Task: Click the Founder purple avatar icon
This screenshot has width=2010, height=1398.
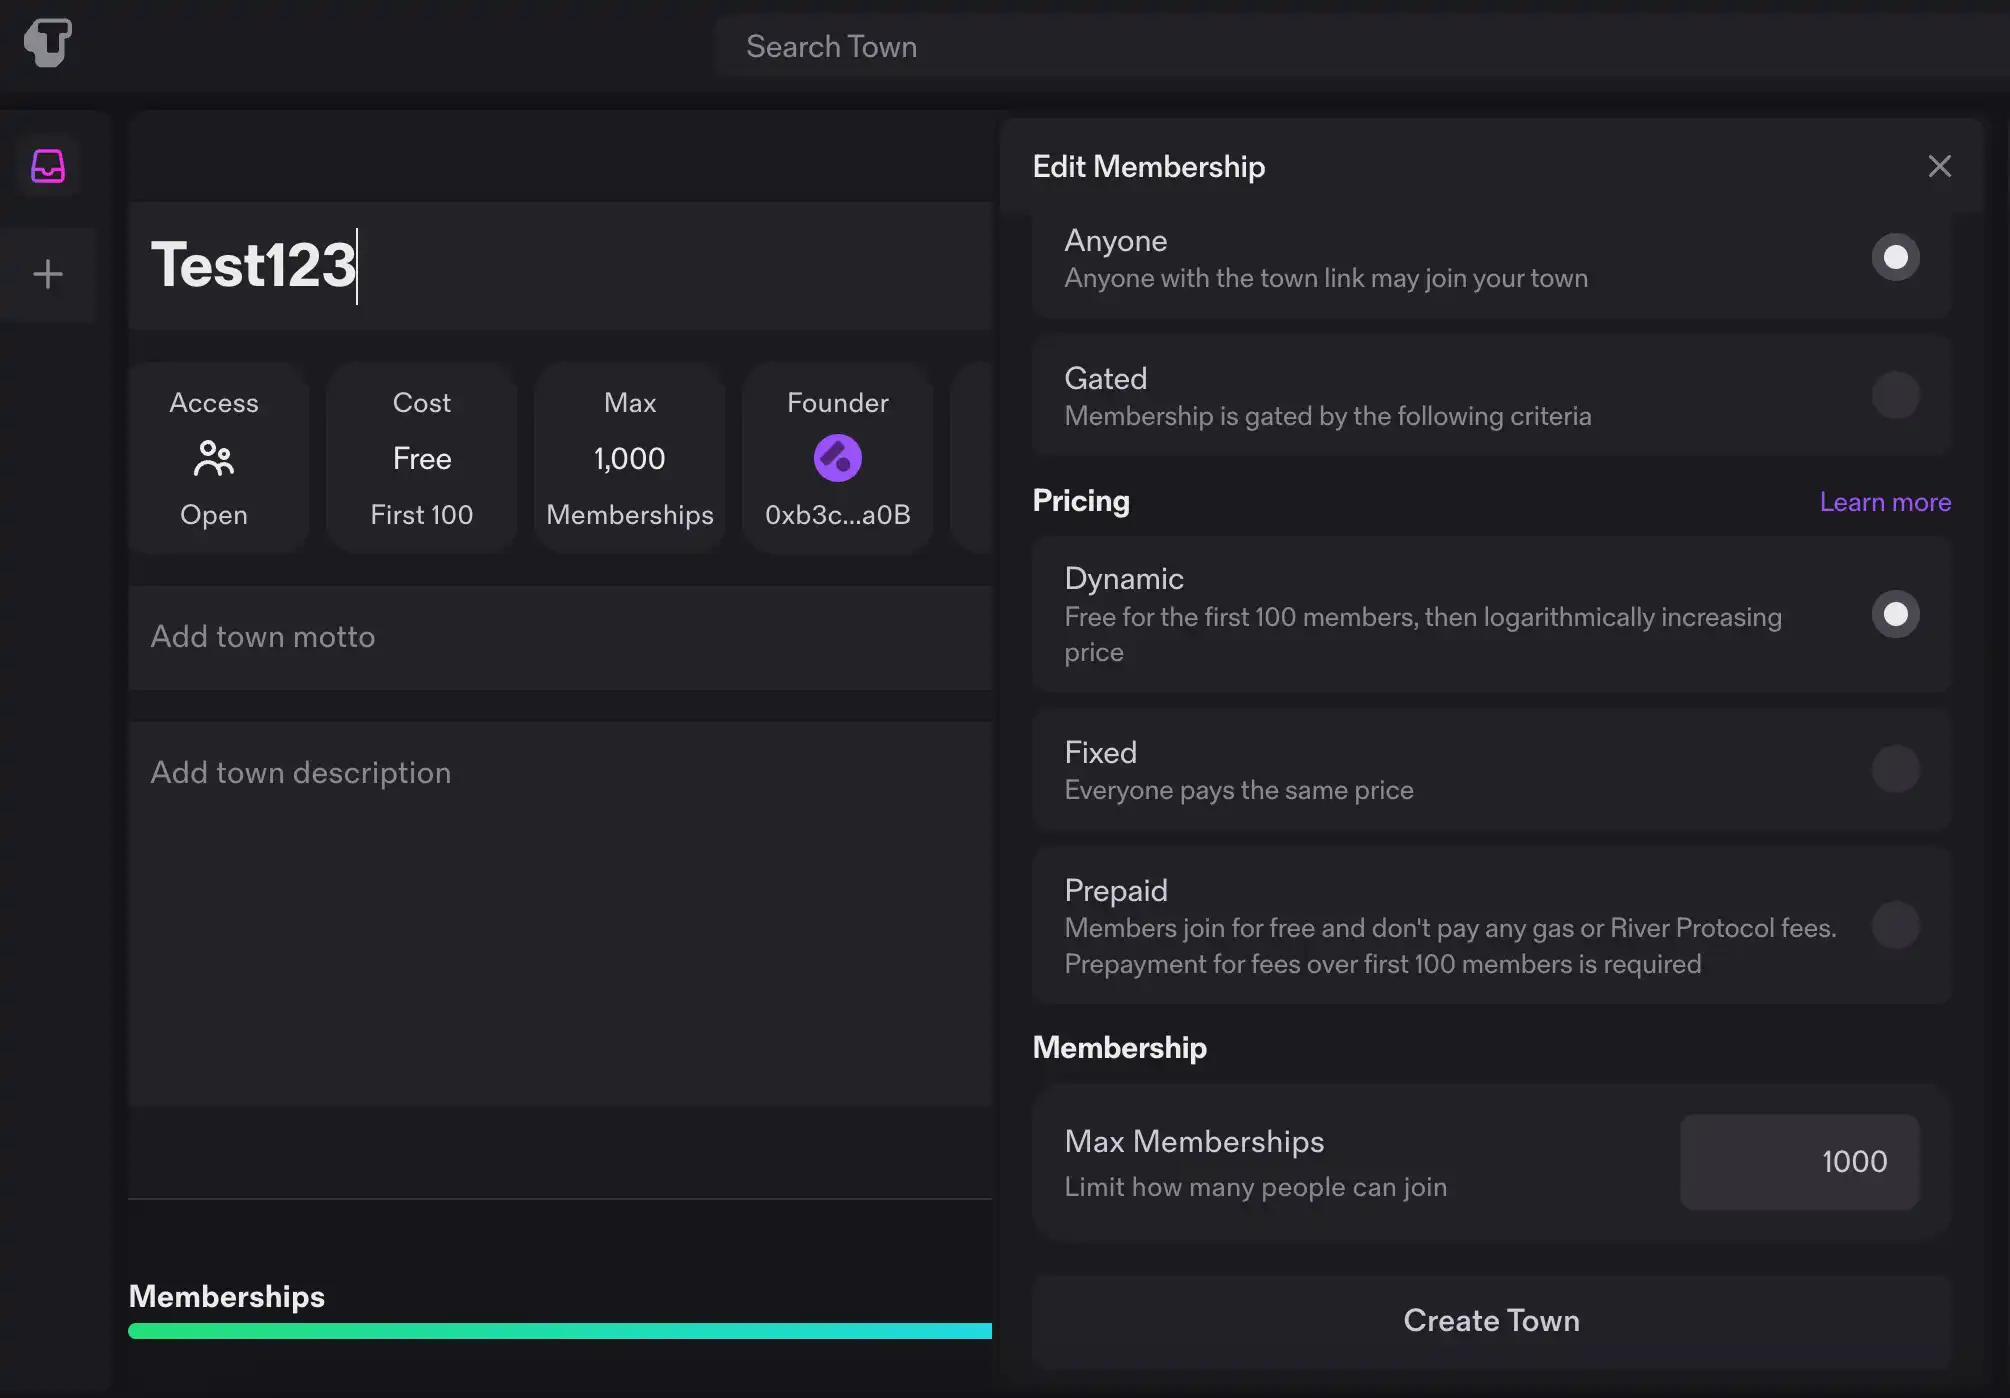Action: 837,458
